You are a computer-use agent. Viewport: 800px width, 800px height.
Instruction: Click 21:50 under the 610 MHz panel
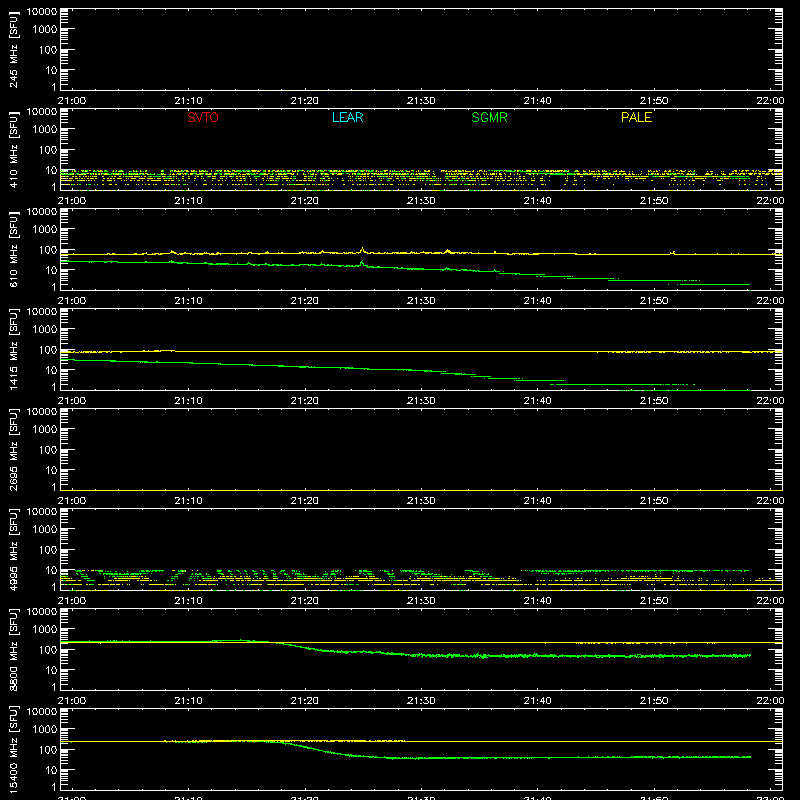[x=654, y=301]
